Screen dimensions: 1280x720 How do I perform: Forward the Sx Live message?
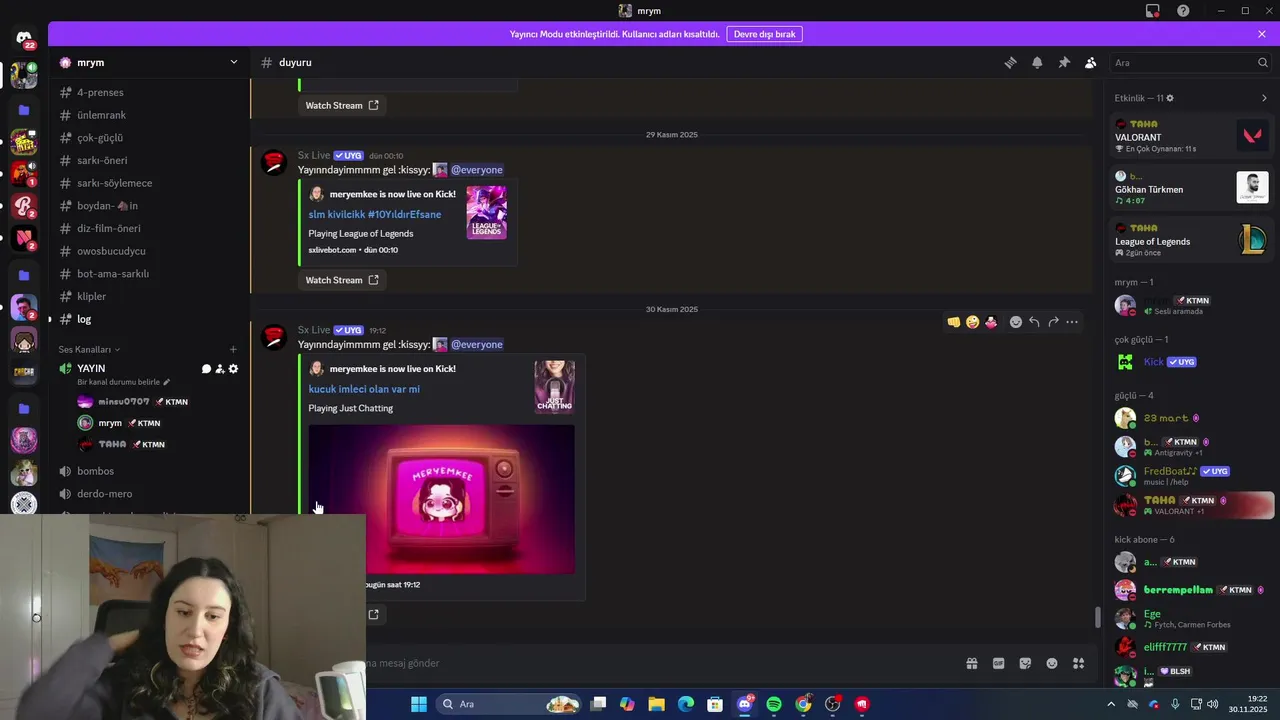pos(1053,322)
